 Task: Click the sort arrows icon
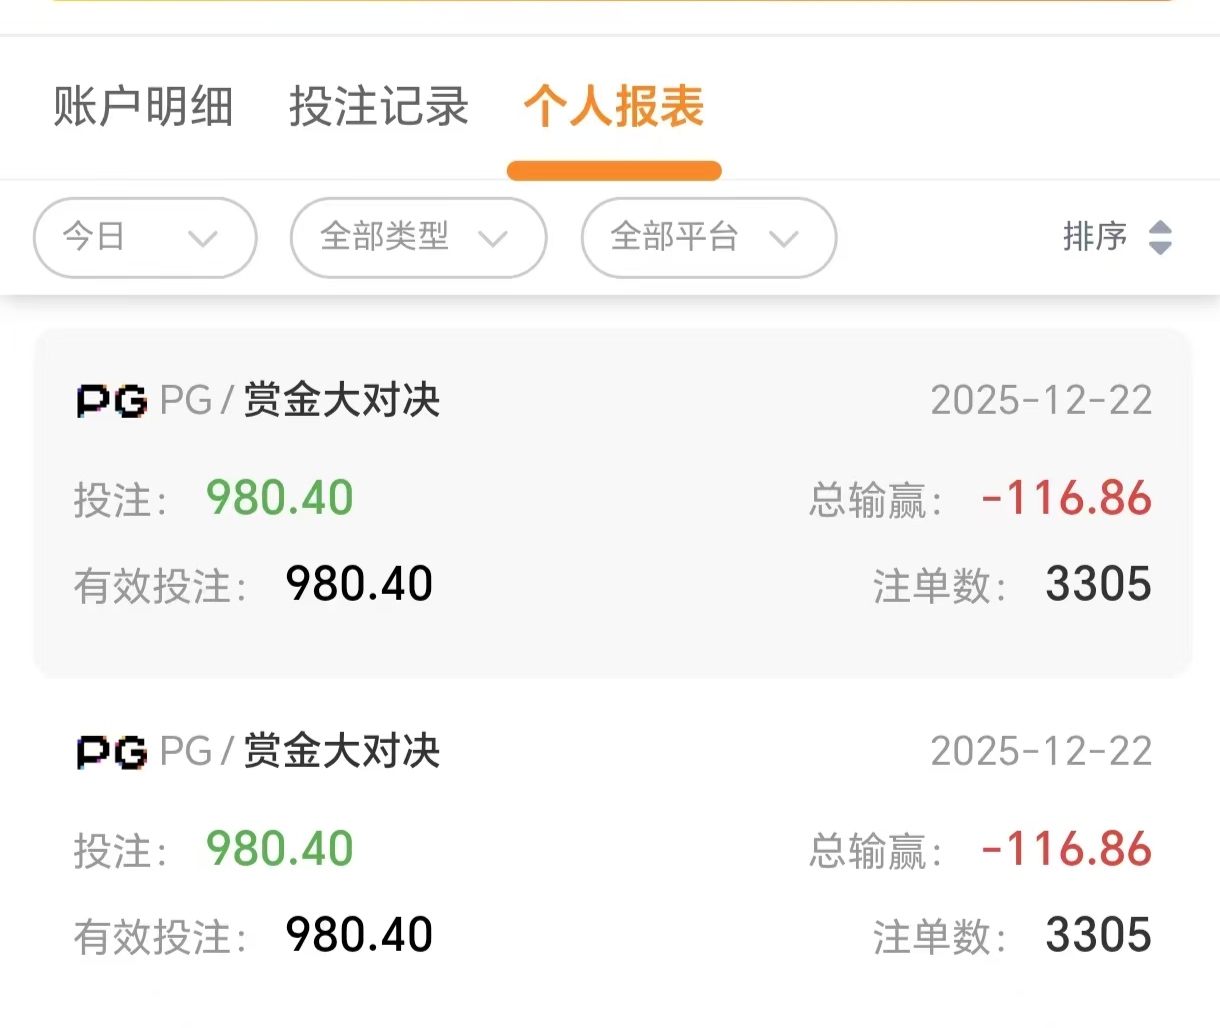click(x=1160, y=238)
